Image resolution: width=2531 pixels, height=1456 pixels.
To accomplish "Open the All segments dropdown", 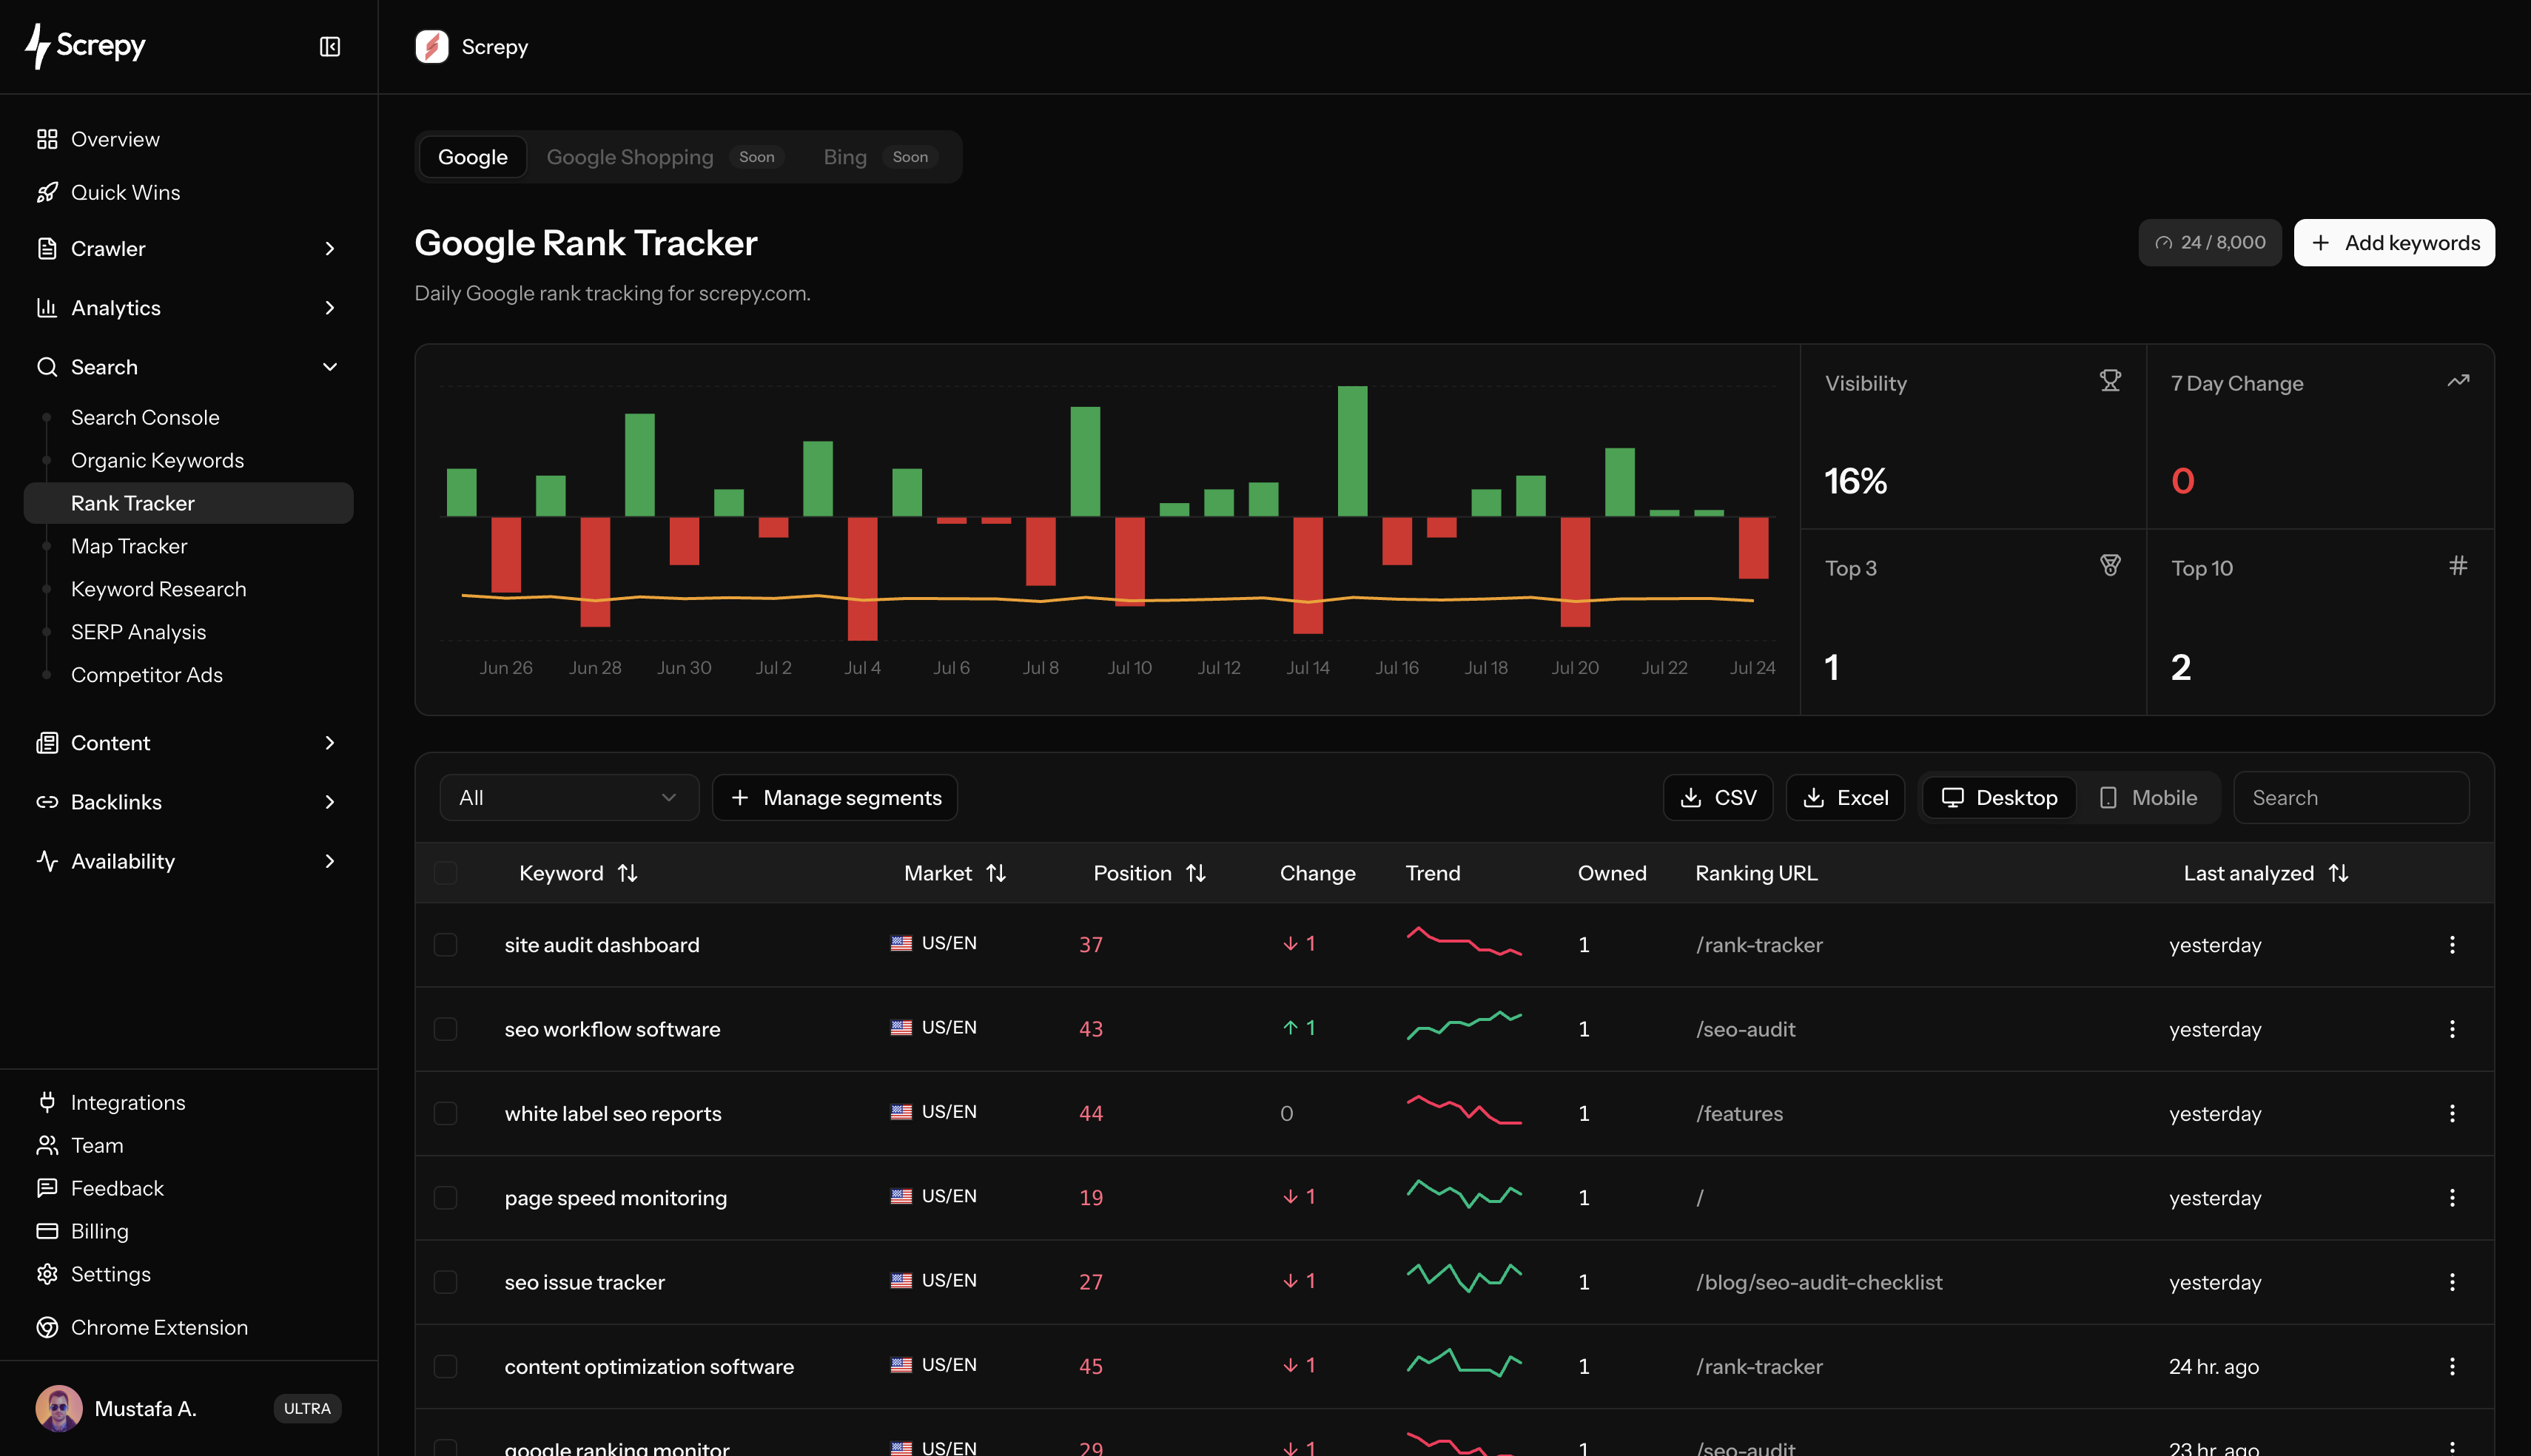I will point(569,798).
